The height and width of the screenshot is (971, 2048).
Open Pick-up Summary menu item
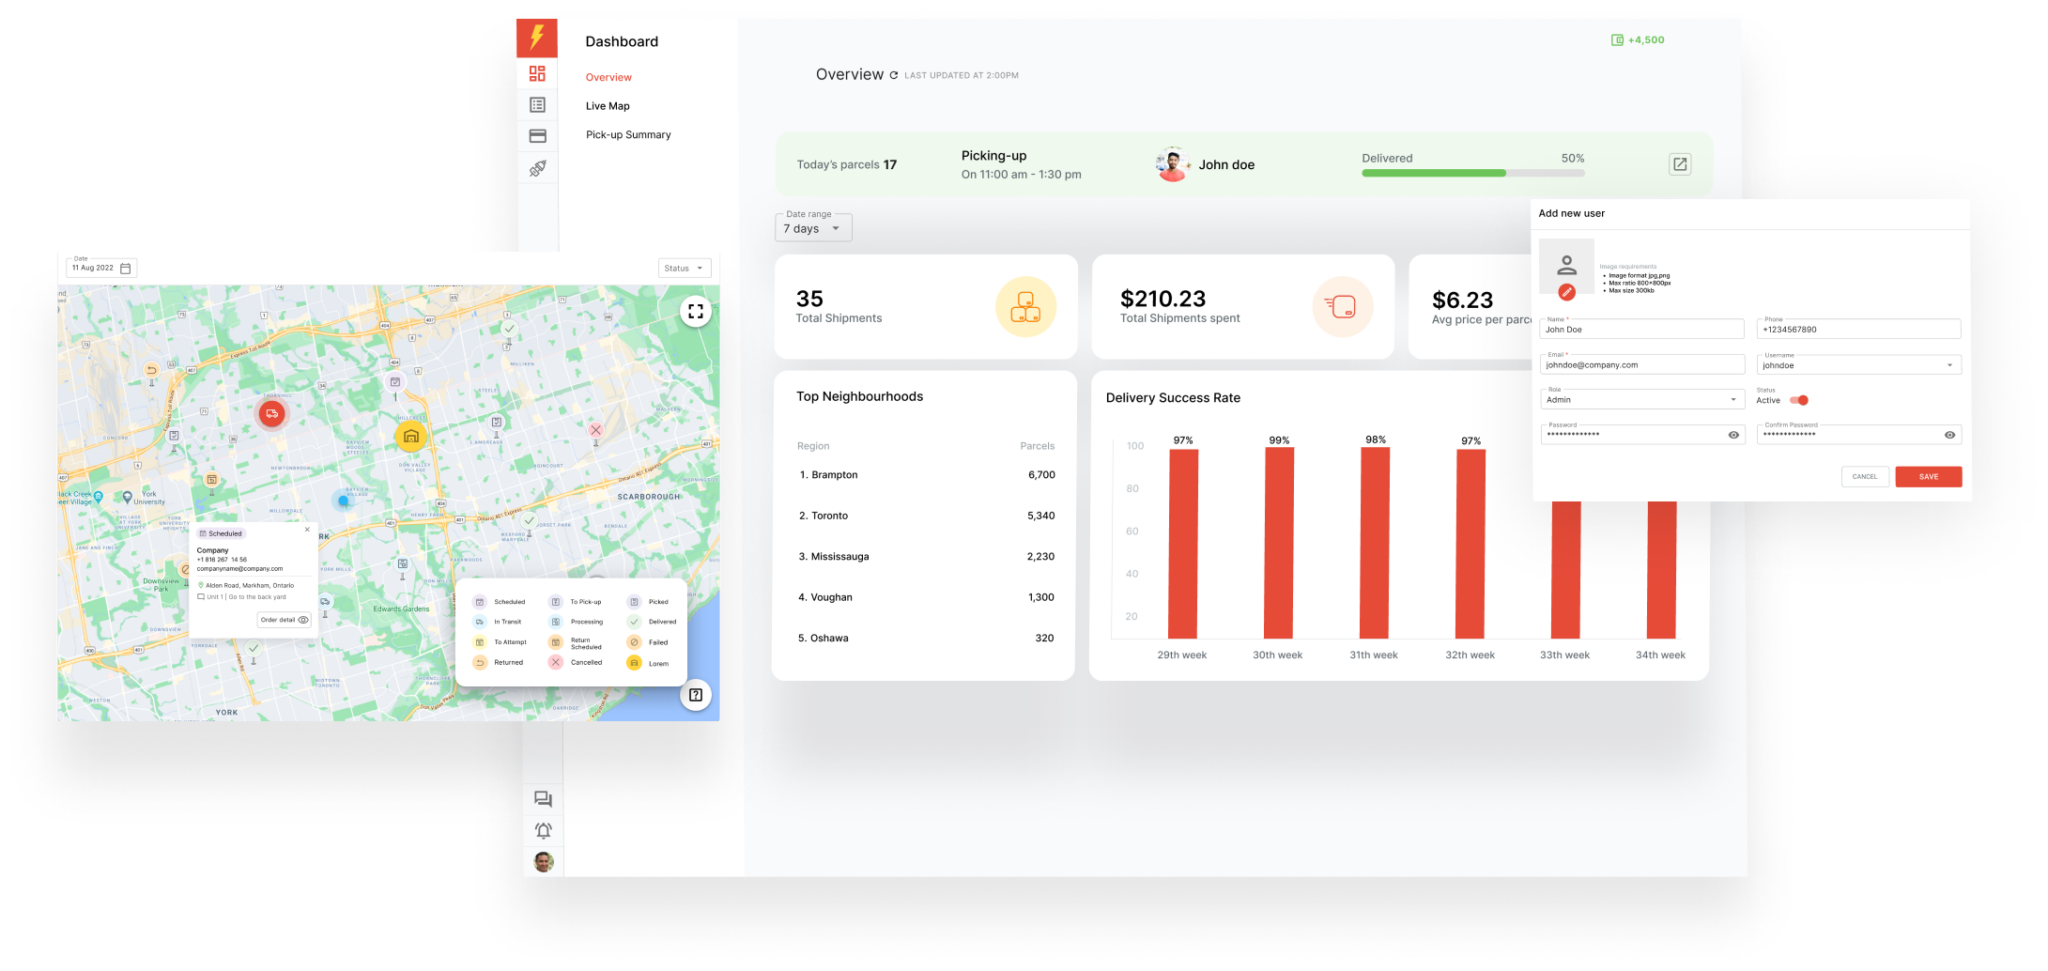click(628, 135)
